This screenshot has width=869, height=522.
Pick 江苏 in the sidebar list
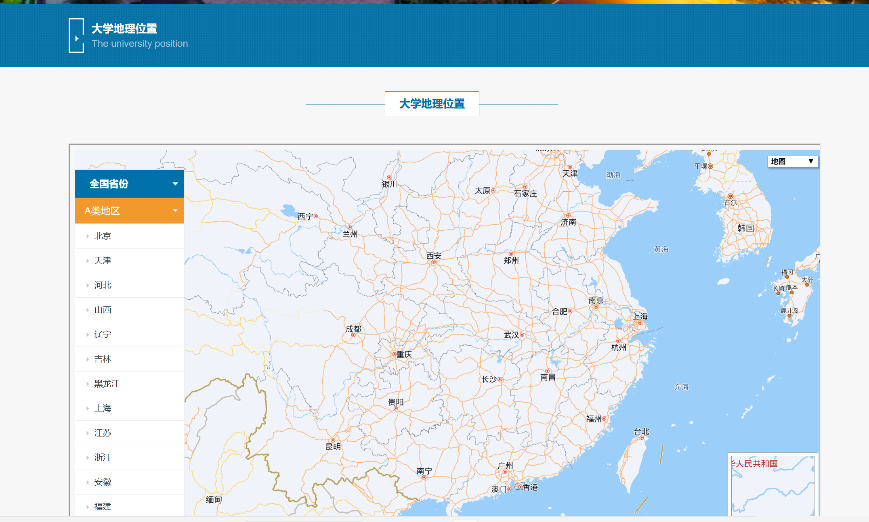103,433
